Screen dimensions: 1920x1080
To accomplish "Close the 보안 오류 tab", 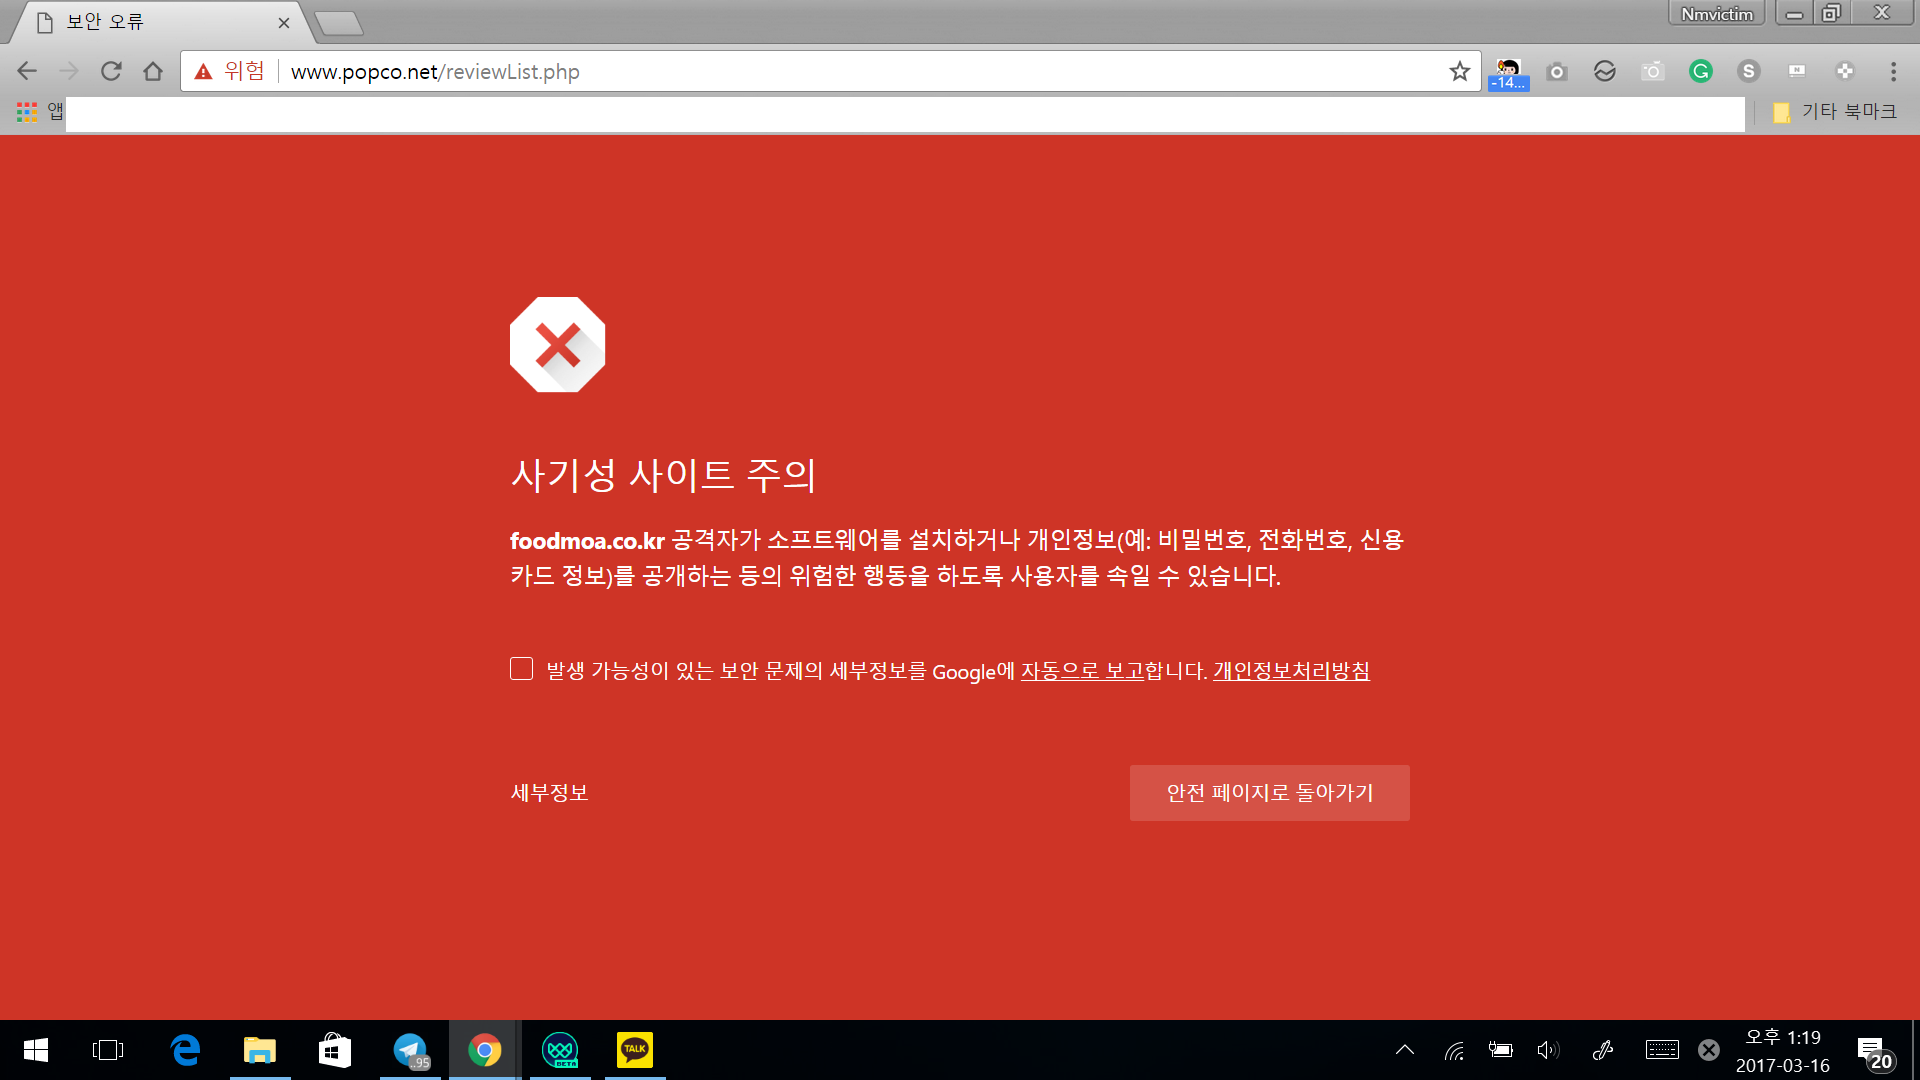I will (284, 22).
